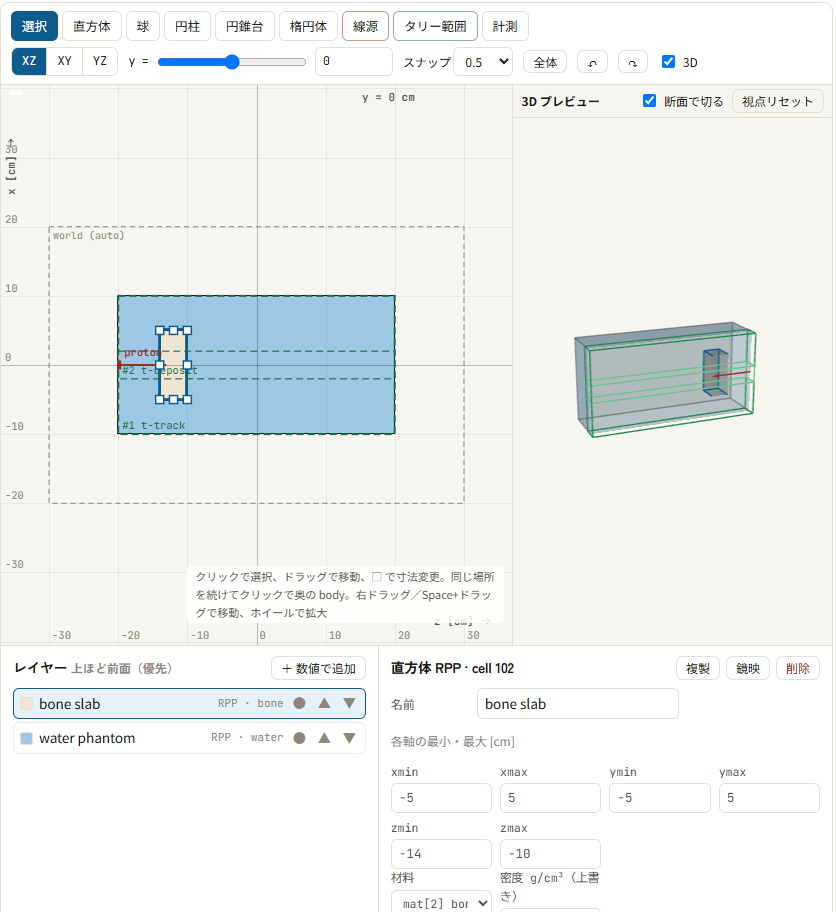This screenshot has width=836, height=912.
Task: Select the bone slab layer row
Action: click(x=189, y=704)
